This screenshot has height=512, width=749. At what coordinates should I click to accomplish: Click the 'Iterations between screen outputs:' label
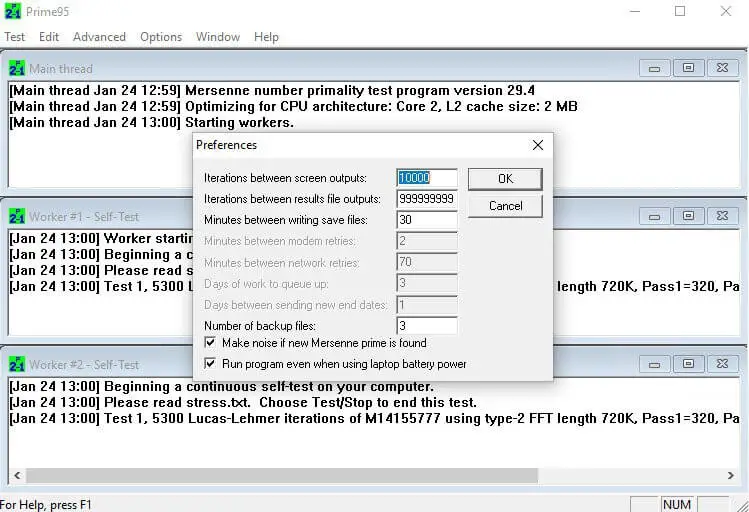tap(285, 178)
